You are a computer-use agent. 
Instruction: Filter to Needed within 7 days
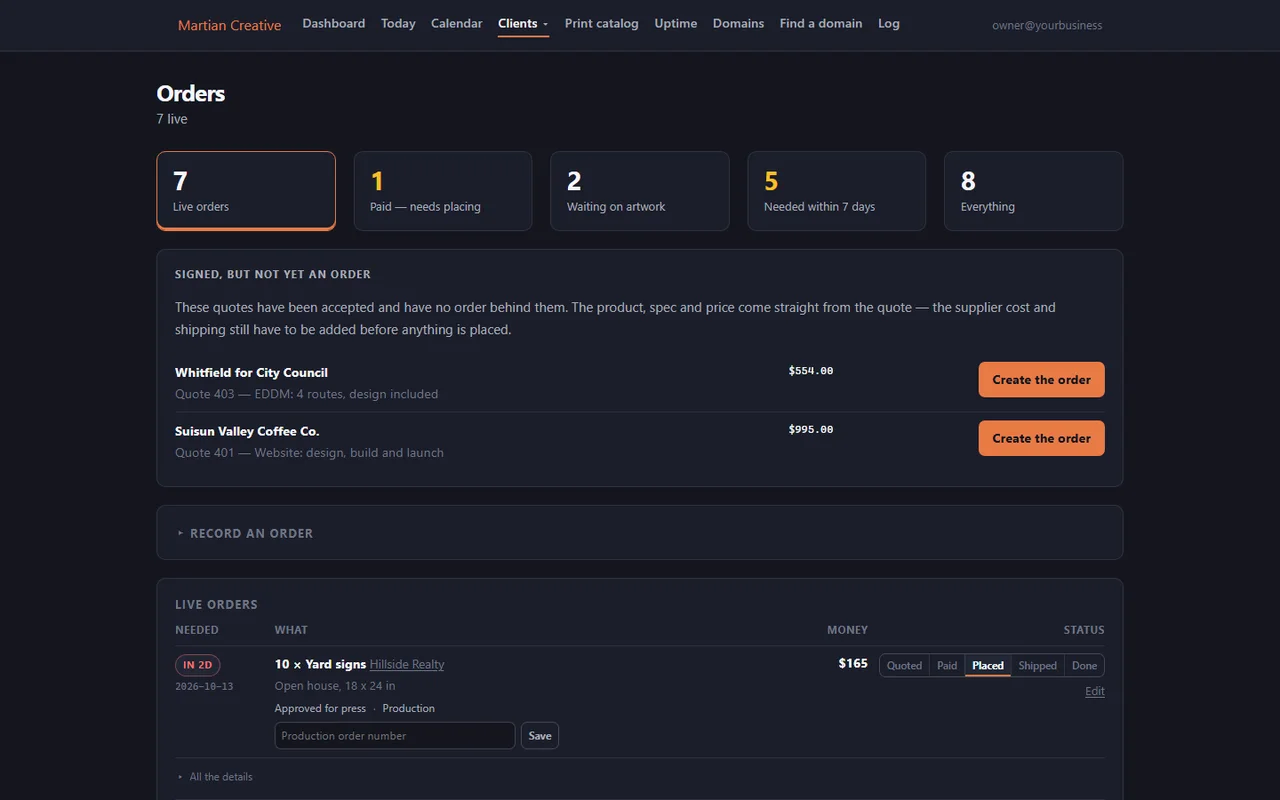837,191
